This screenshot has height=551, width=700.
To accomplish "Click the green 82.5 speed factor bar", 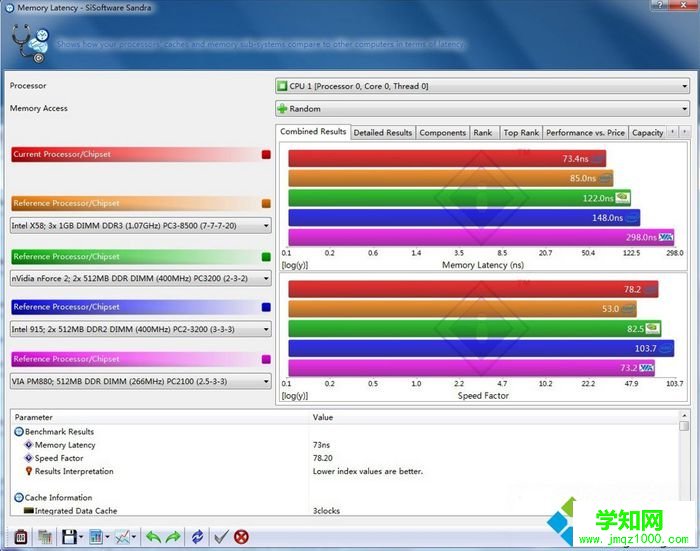I will (475, 329).
